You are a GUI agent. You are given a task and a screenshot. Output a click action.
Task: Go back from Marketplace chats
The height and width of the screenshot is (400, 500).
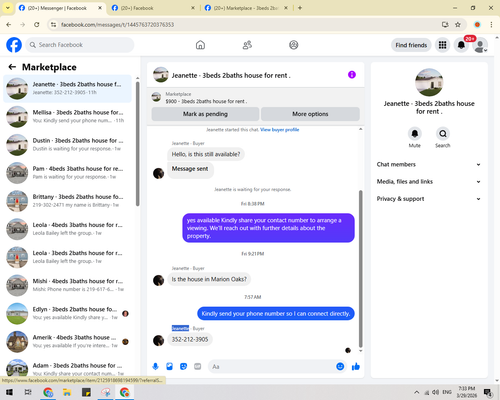click(12, 67)
